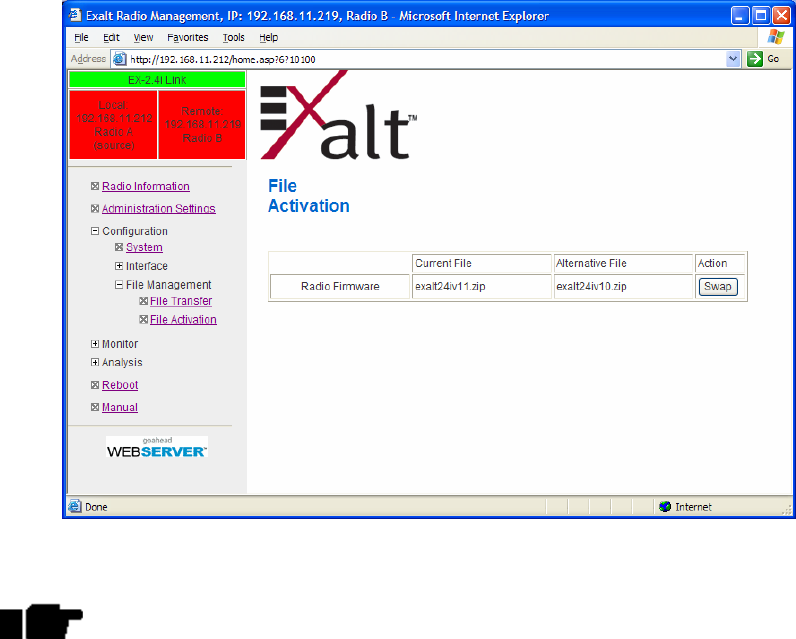Close the Internet Explorer window

(781, 16)
